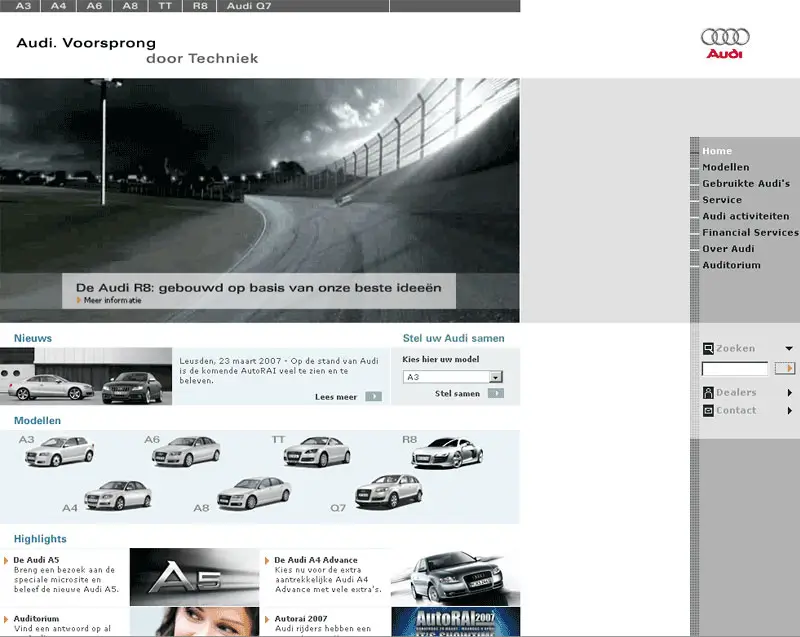Open Financial Services in side navigation
This screenshot has height=637, width=800.
(x=750, y=233)
